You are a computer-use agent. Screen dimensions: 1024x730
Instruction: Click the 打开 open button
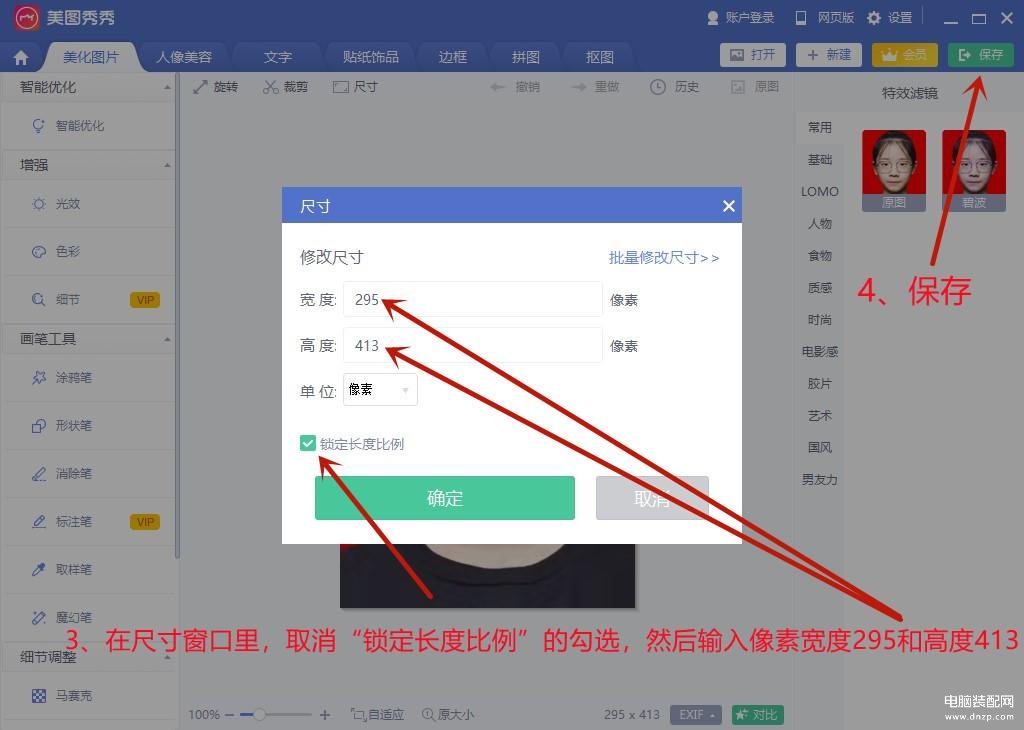(x=753, y=55)
